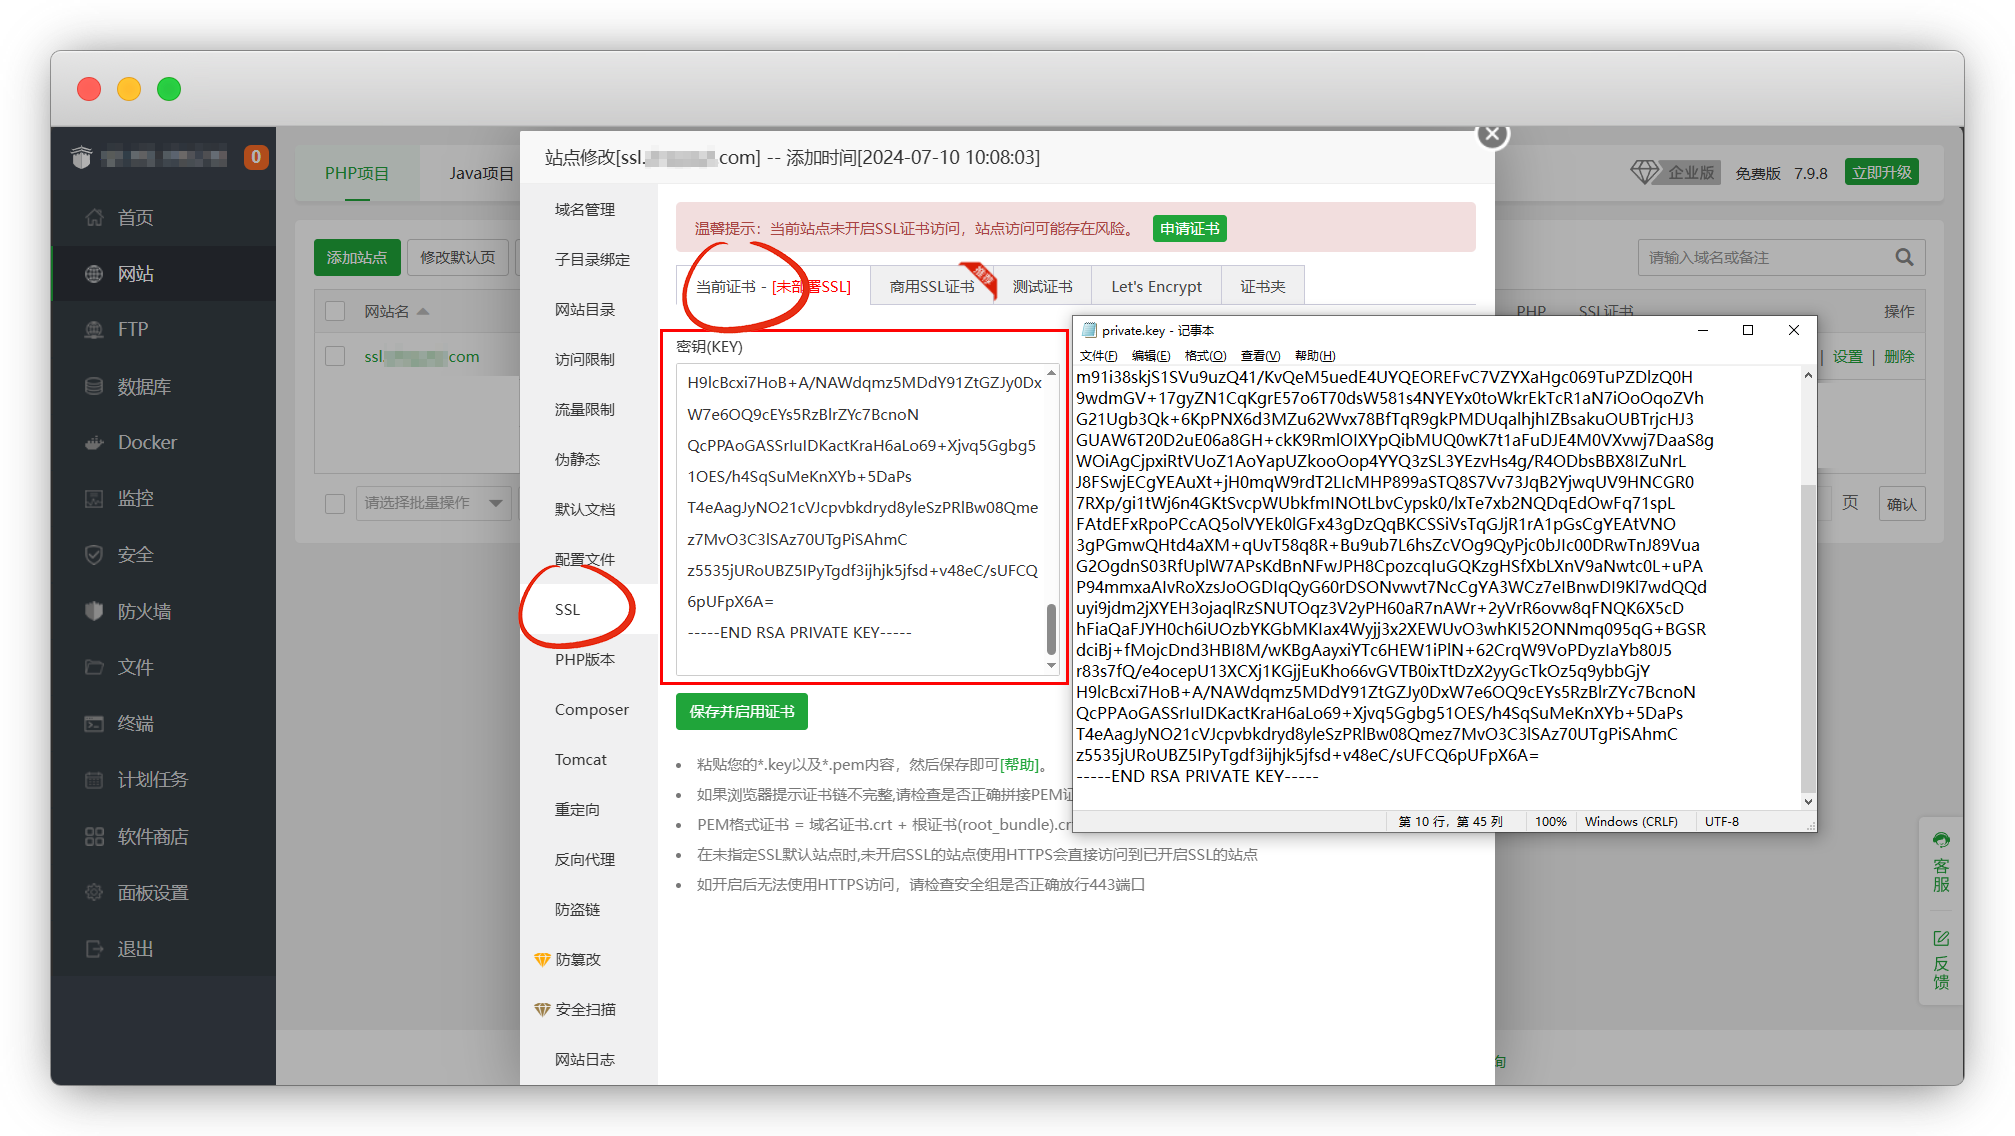Click the Docker whale sidebar icon
Viewport: 2015px width, 1136px height.
94,442
